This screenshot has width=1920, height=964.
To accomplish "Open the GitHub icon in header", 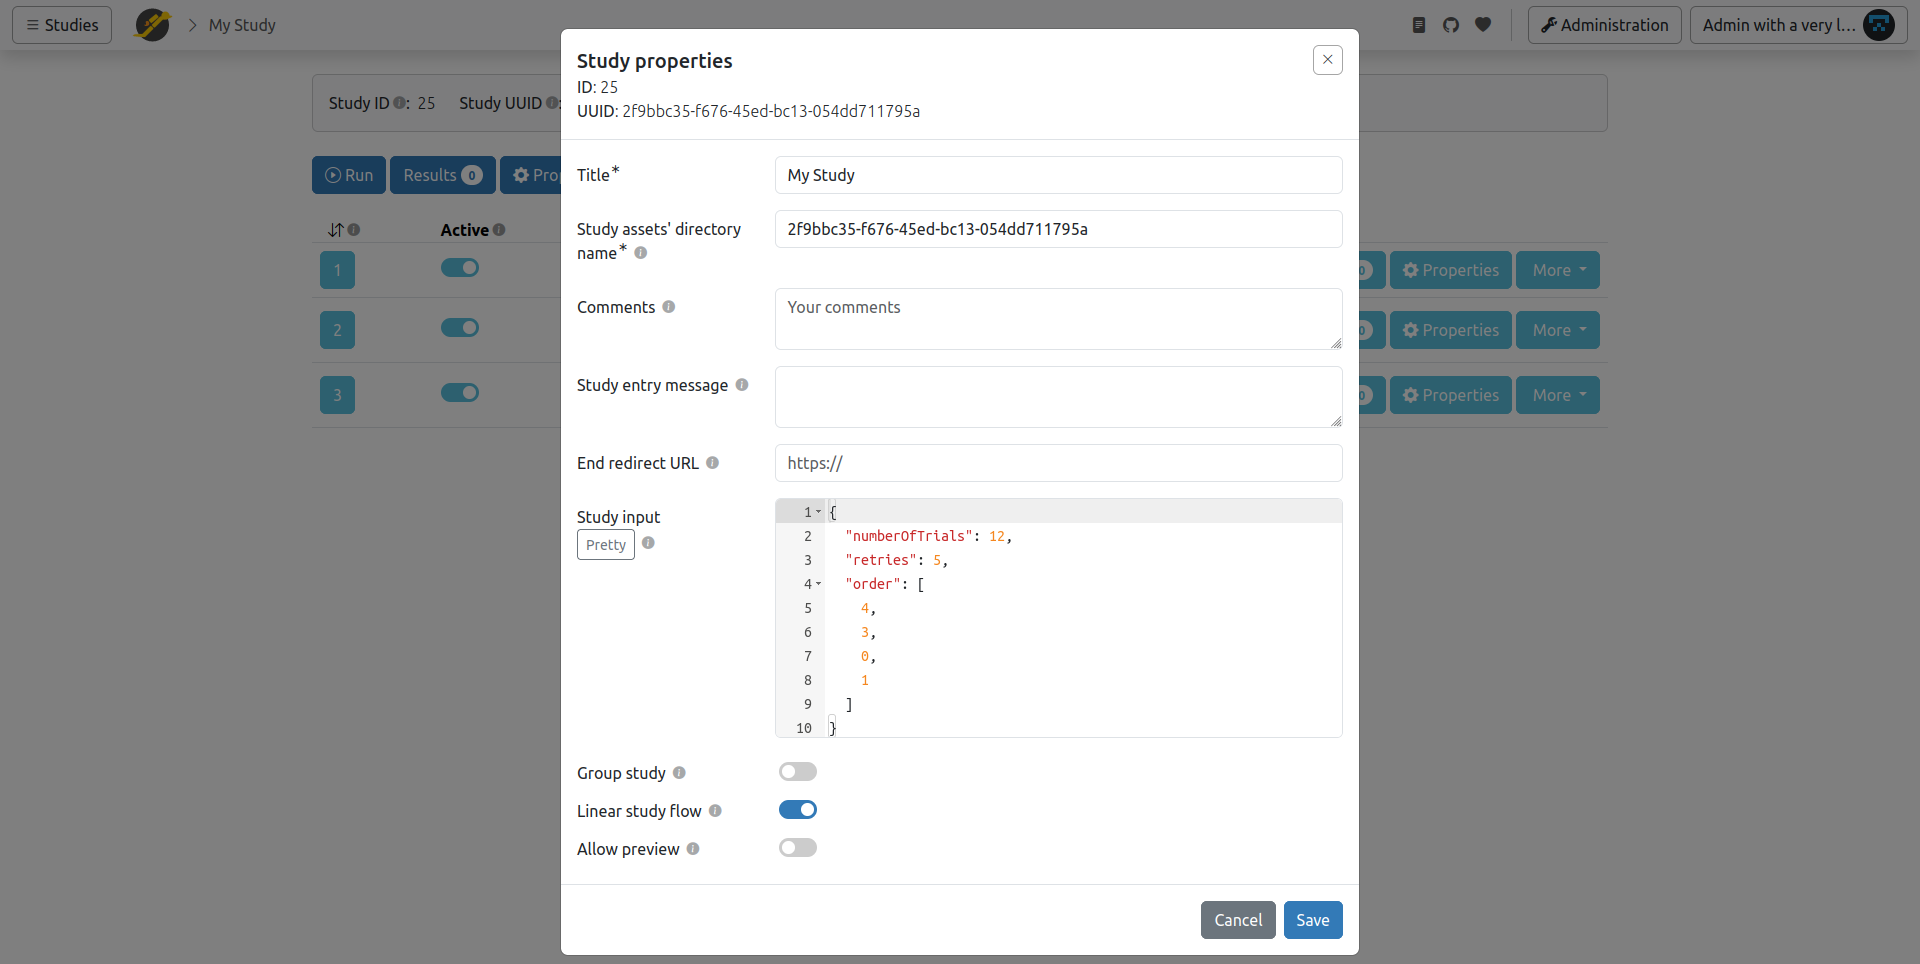I will (x=1451, y=25).
